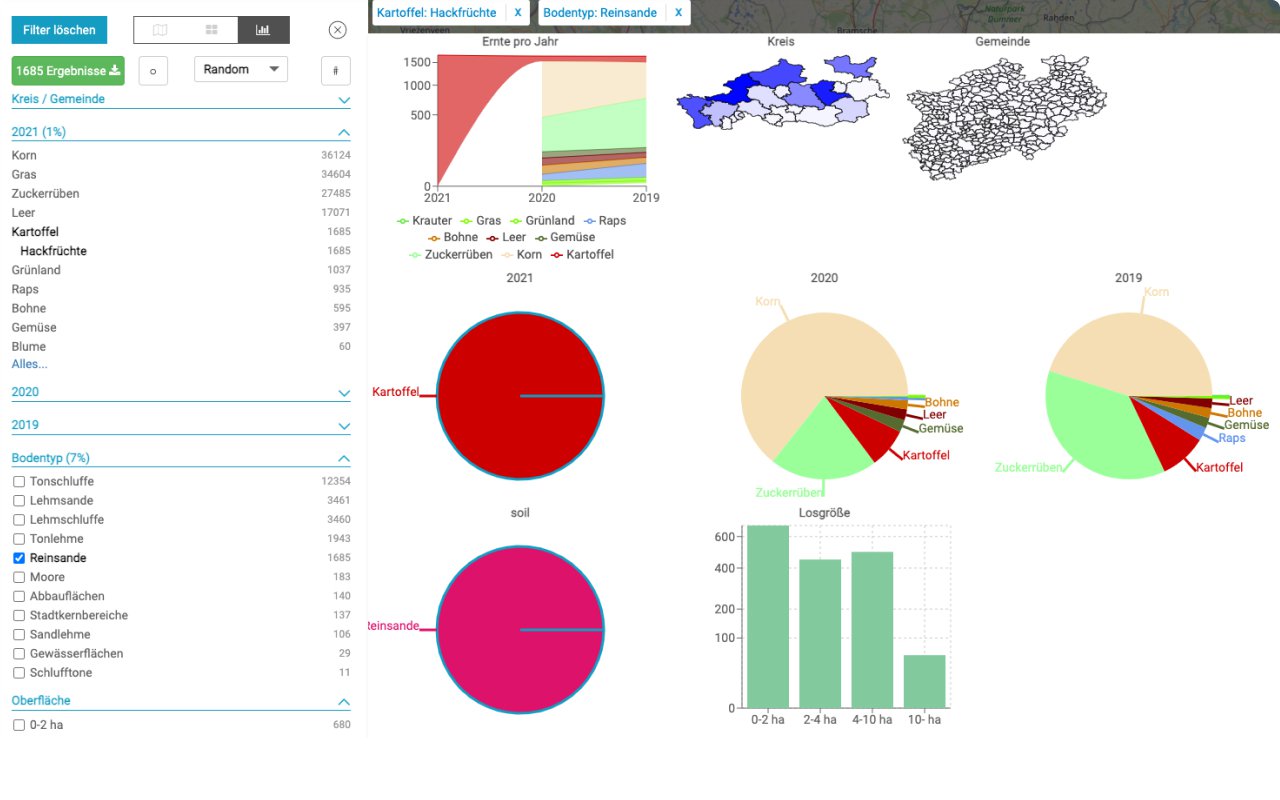The width and height of the screenshot is (1280, 800).
Task: Toggle Kartoffel in the chart legend
Action: pos(583,255)
